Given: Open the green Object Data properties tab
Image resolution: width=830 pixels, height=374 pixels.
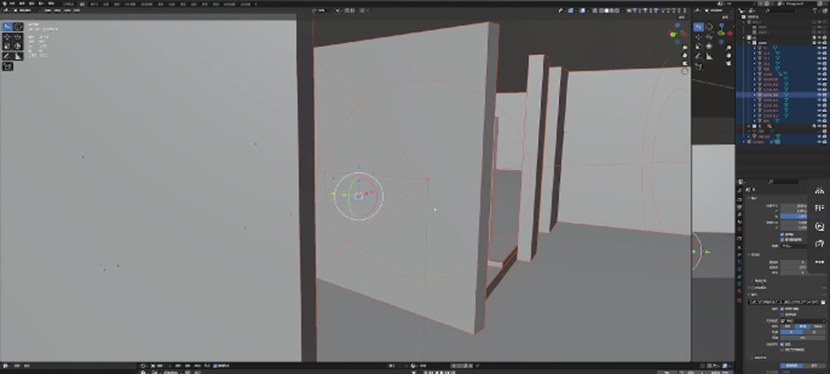Looking at the screenshot, I should 739,284.
